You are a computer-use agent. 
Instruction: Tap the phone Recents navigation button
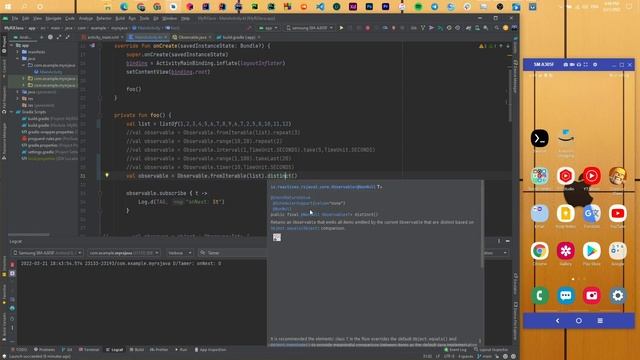click(x=600, y=321)
